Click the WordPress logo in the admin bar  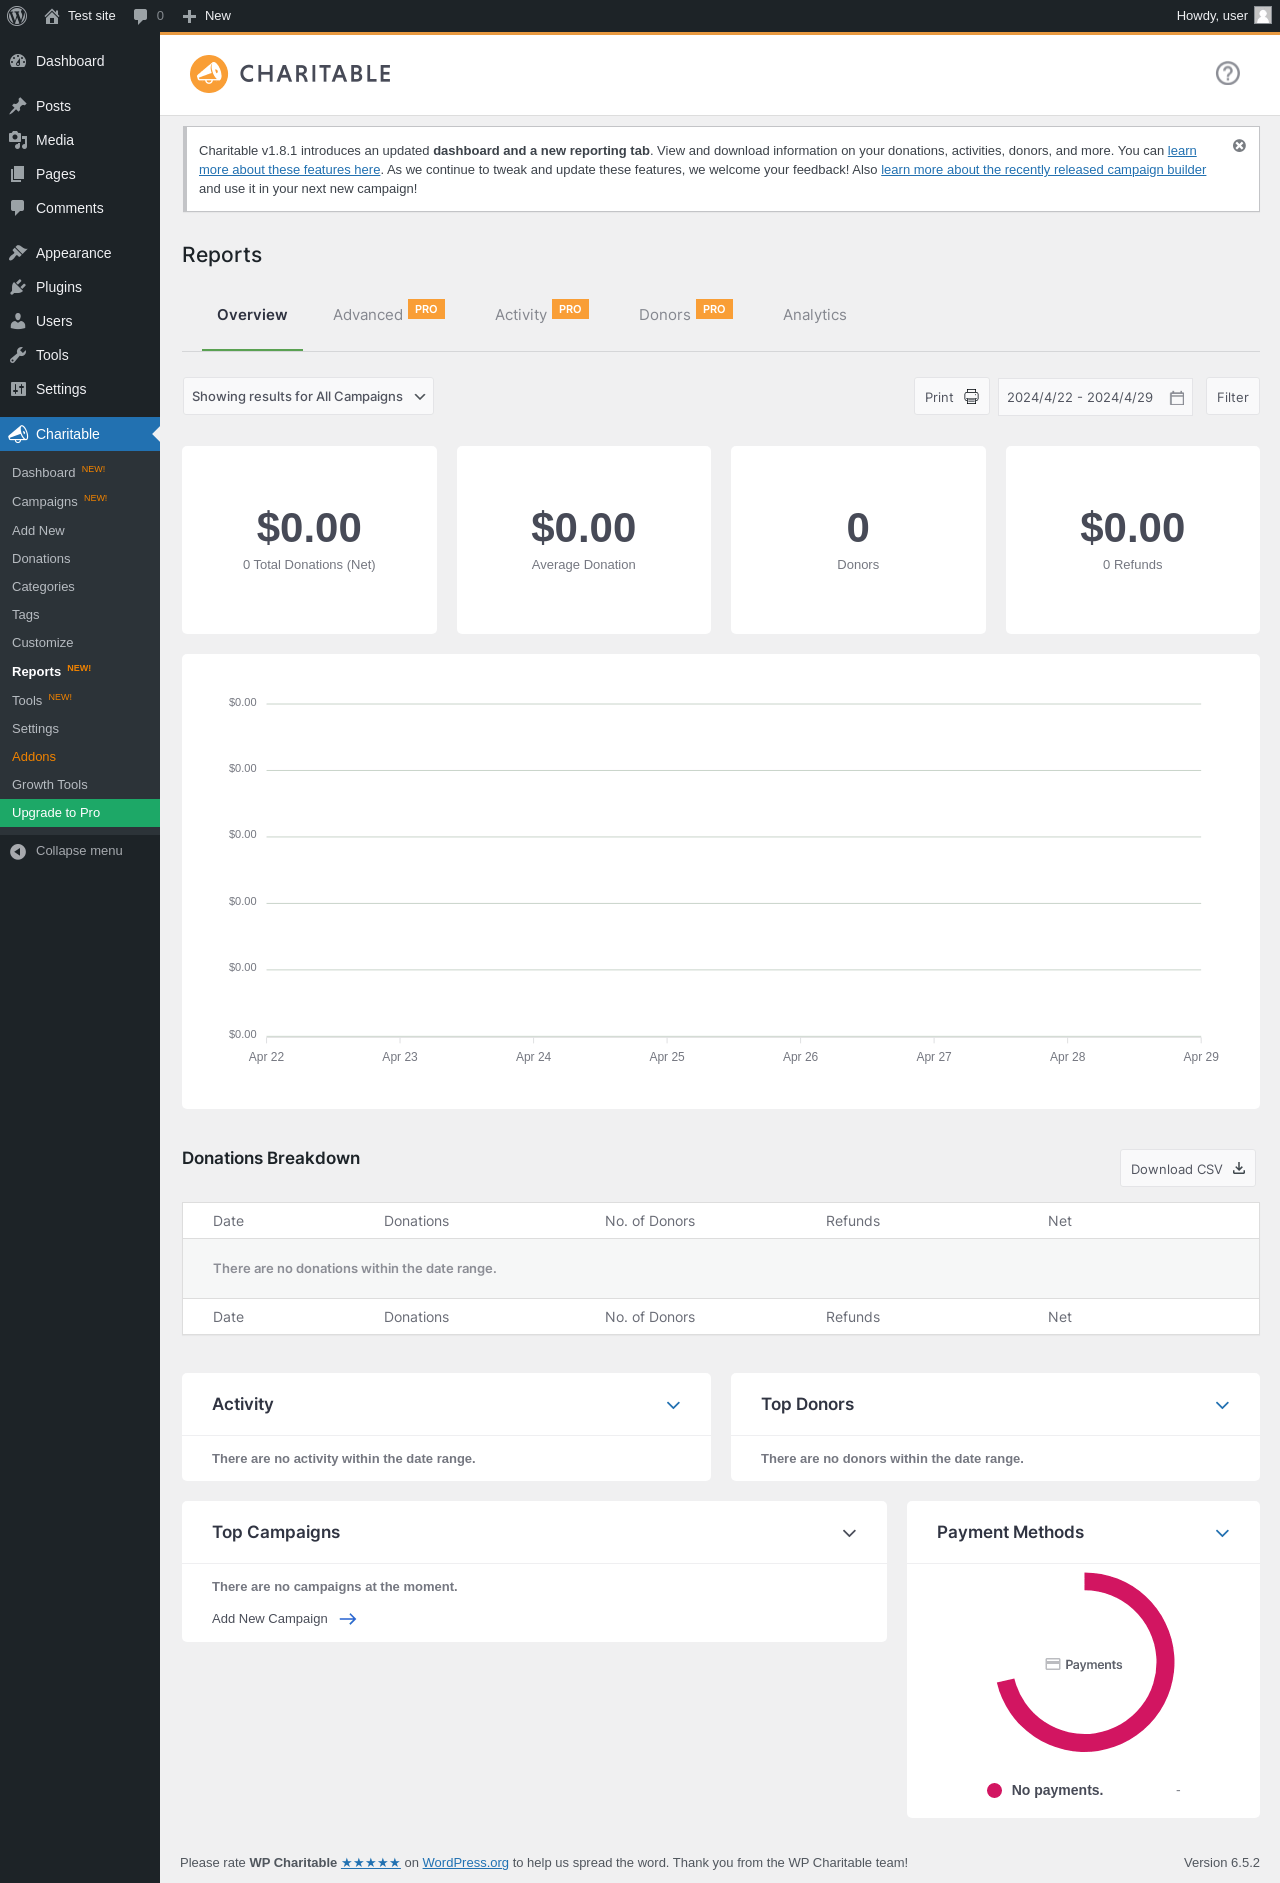pos(17,16)
